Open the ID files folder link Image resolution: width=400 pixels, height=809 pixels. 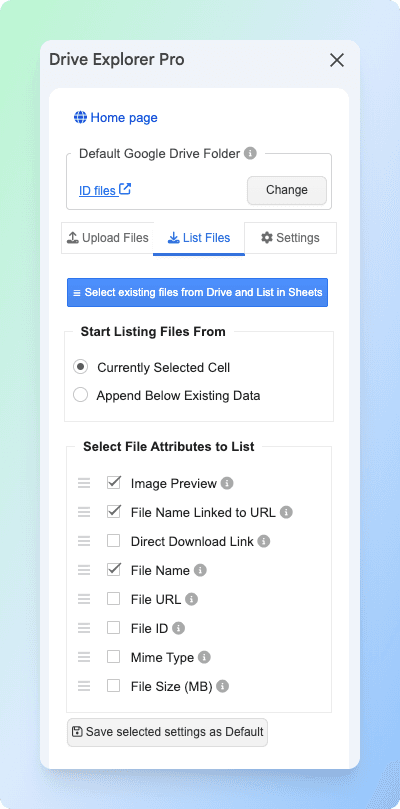(97, 190)
